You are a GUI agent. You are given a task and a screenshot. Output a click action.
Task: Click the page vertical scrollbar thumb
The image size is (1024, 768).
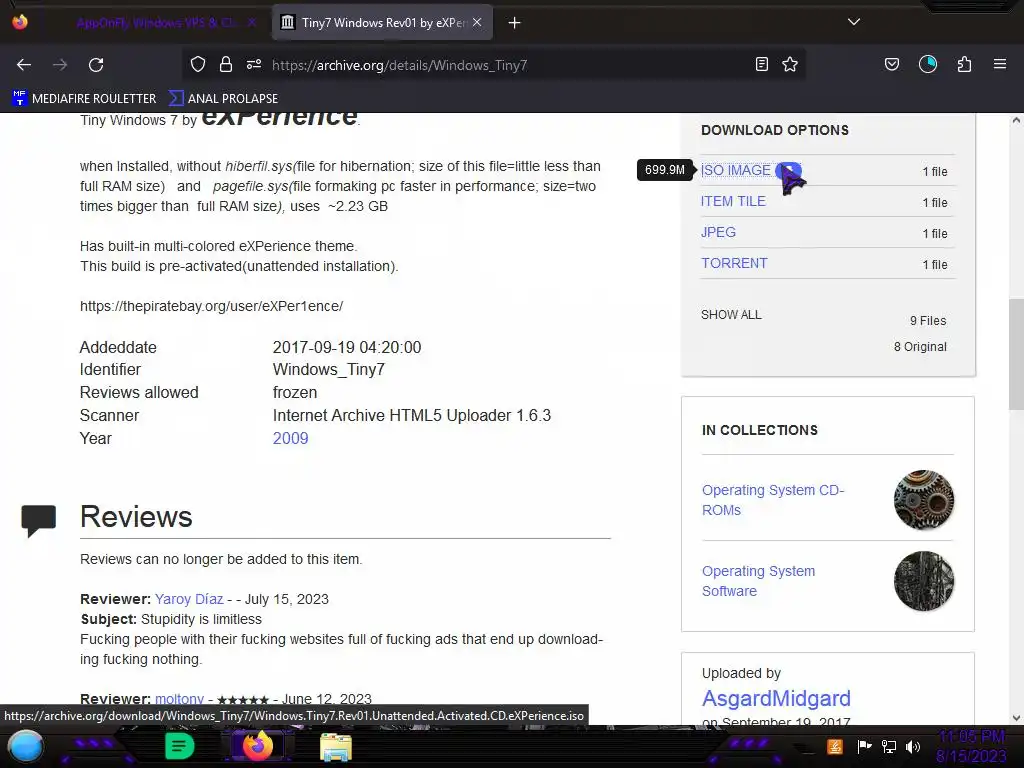(1016, 355)
